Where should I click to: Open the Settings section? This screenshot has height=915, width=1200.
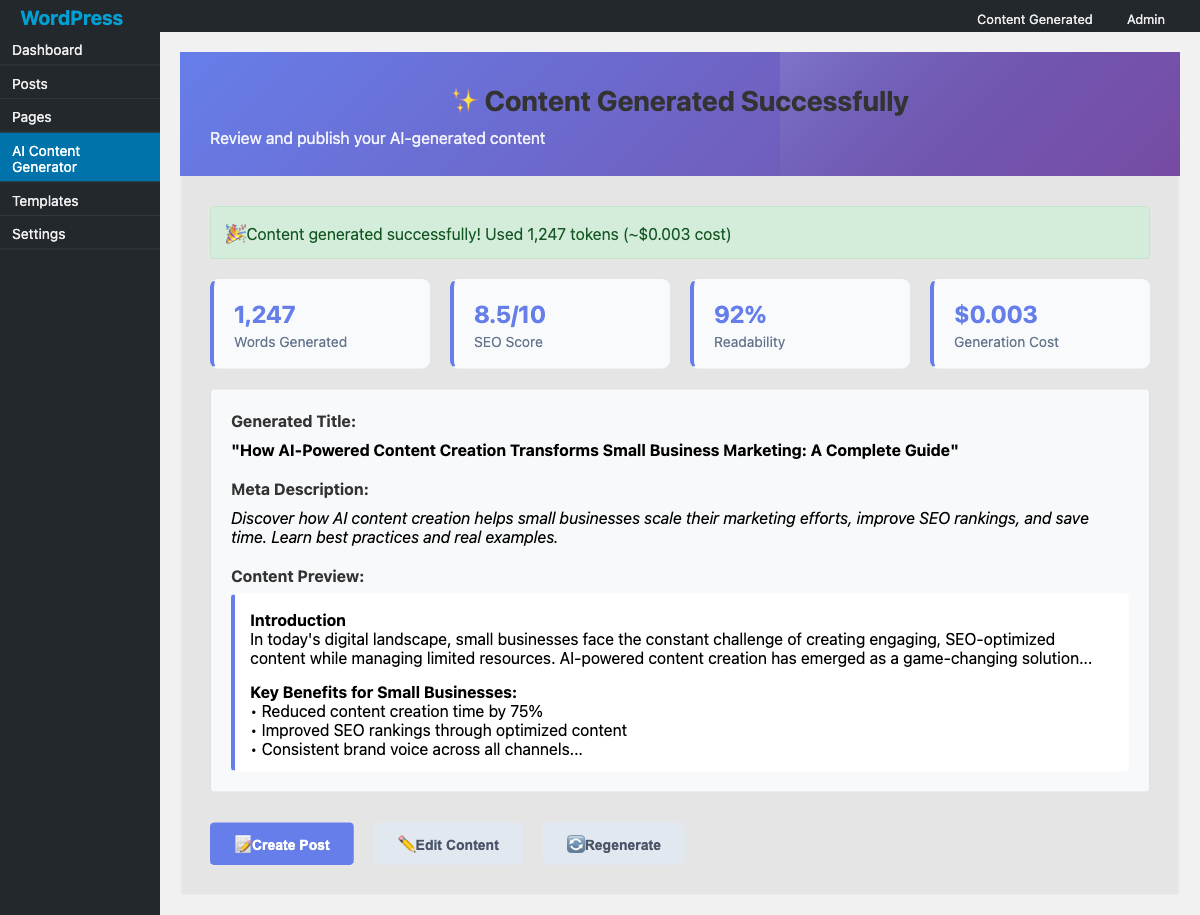[x=38, y=234]
